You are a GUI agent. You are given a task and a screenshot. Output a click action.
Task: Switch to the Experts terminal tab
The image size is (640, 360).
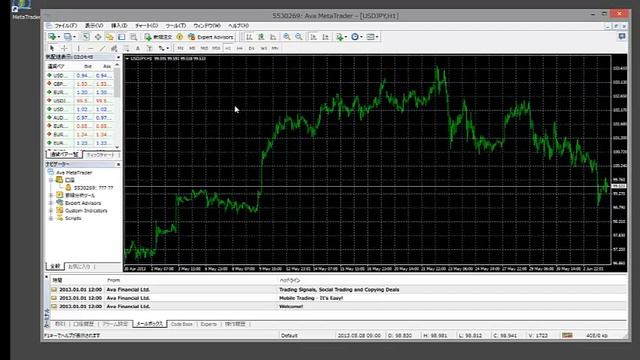209,324
